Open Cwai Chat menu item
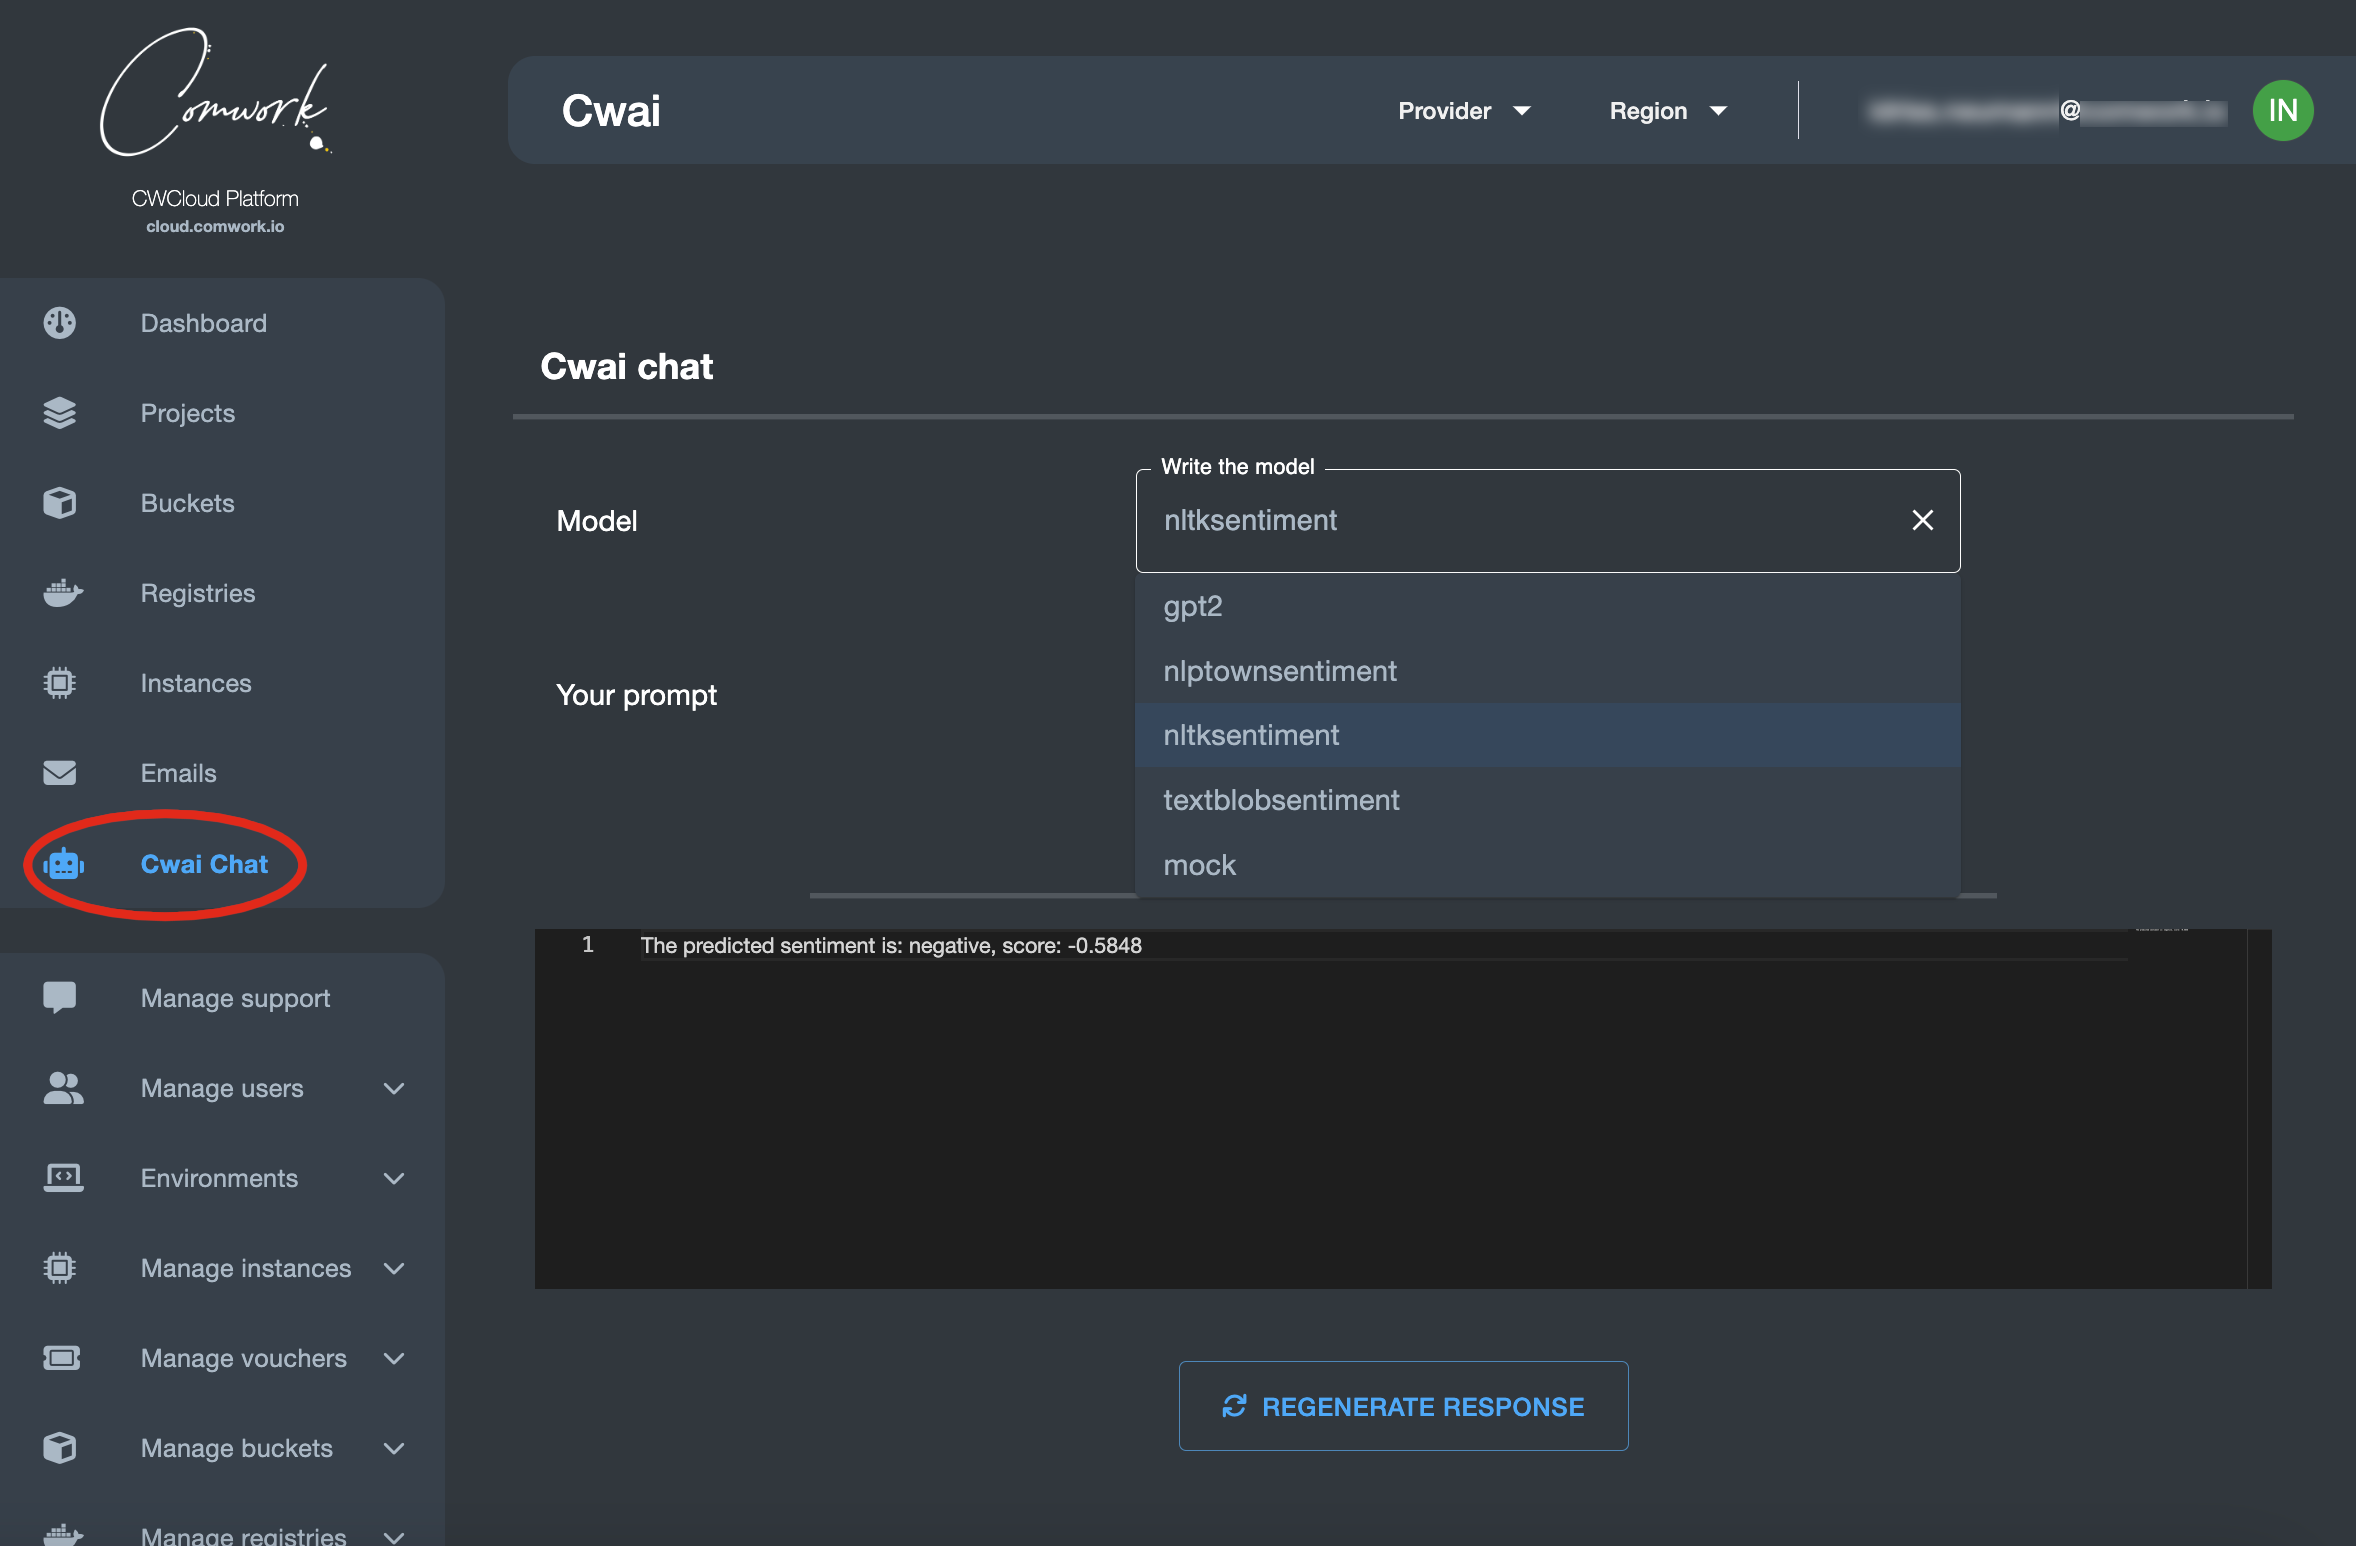 [205, 864]
